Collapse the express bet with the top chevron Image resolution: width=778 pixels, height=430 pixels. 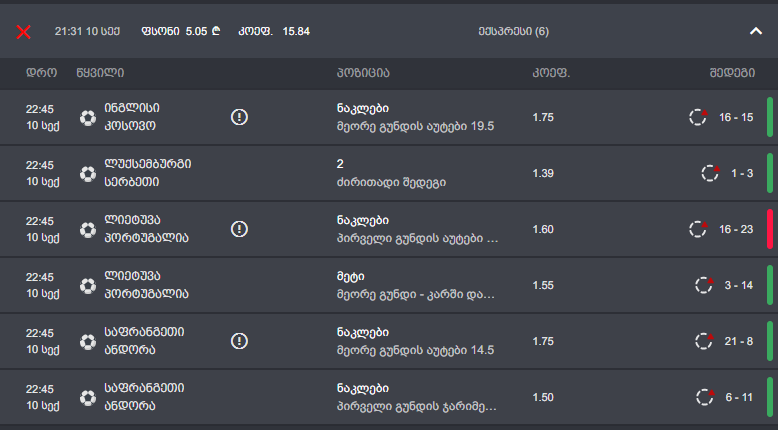(x=756, y=31)
